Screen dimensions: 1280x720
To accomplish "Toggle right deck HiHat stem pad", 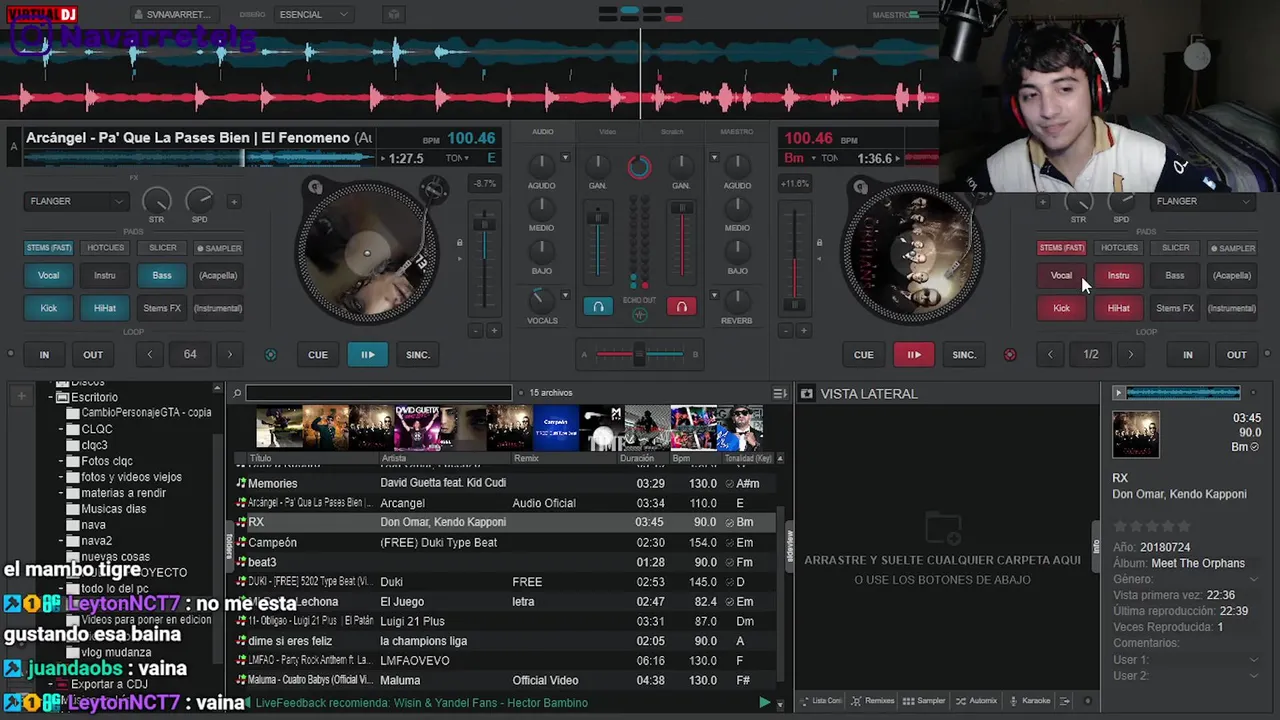I will [1118, 308].
